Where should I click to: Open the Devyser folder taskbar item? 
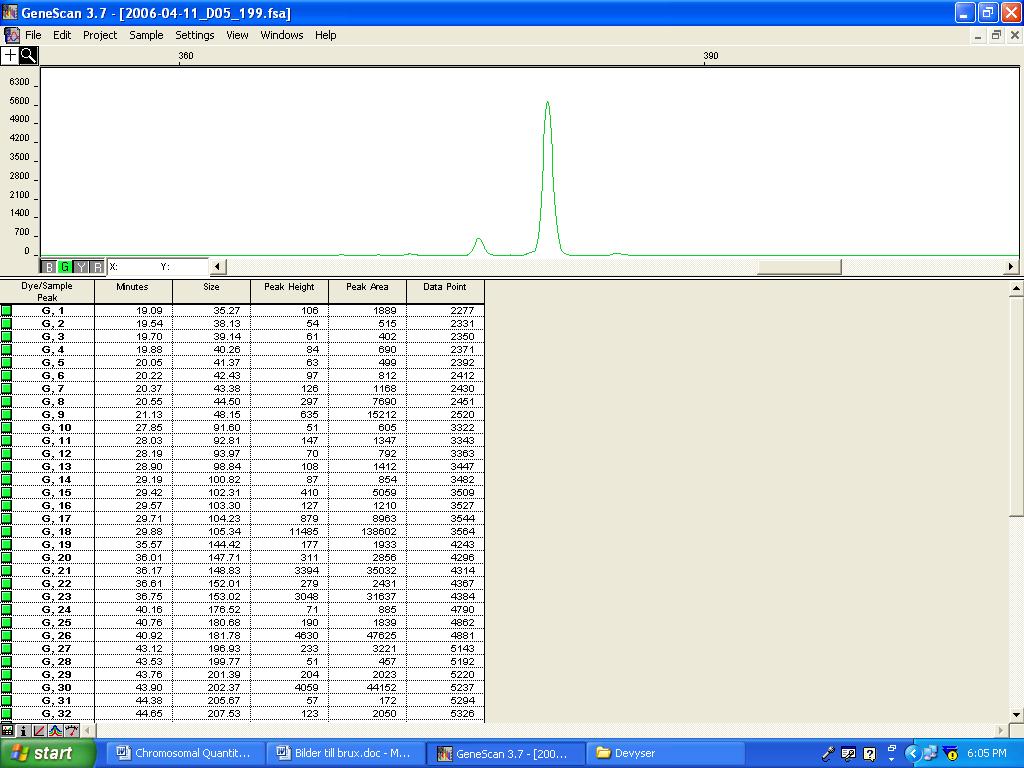[664, 754]
